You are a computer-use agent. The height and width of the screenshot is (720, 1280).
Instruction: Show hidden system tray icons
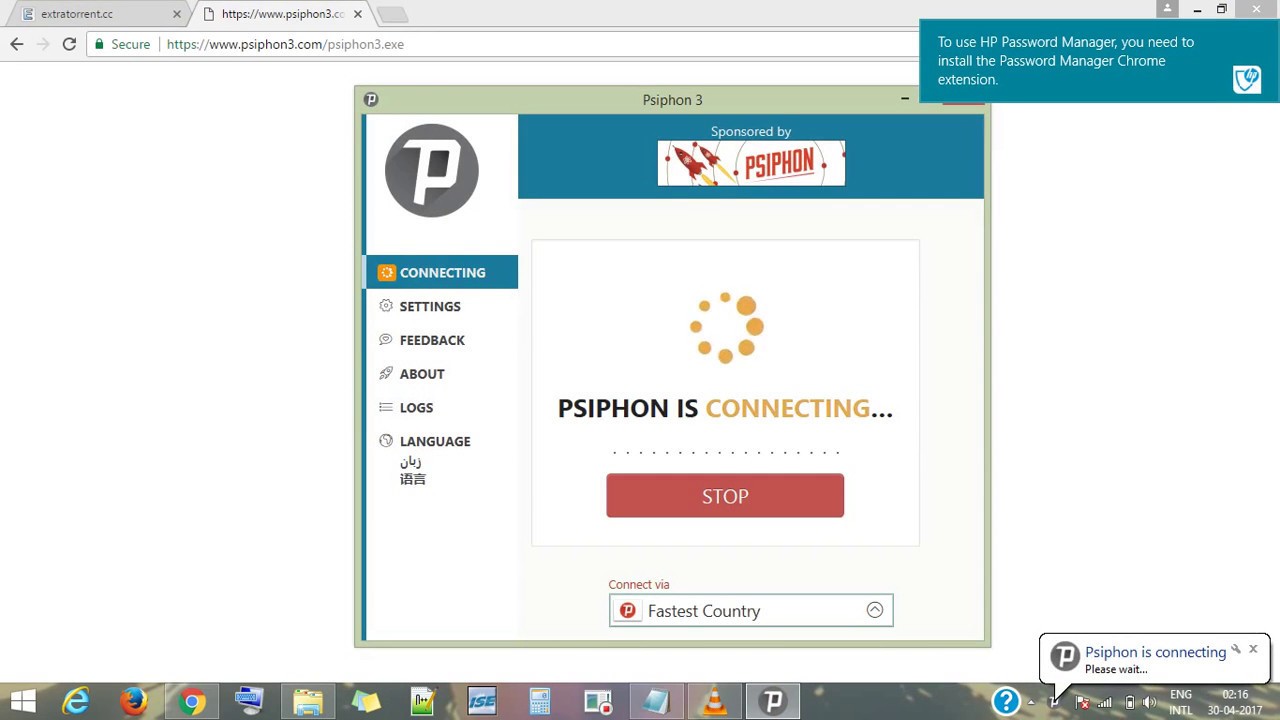[1031, 702]
